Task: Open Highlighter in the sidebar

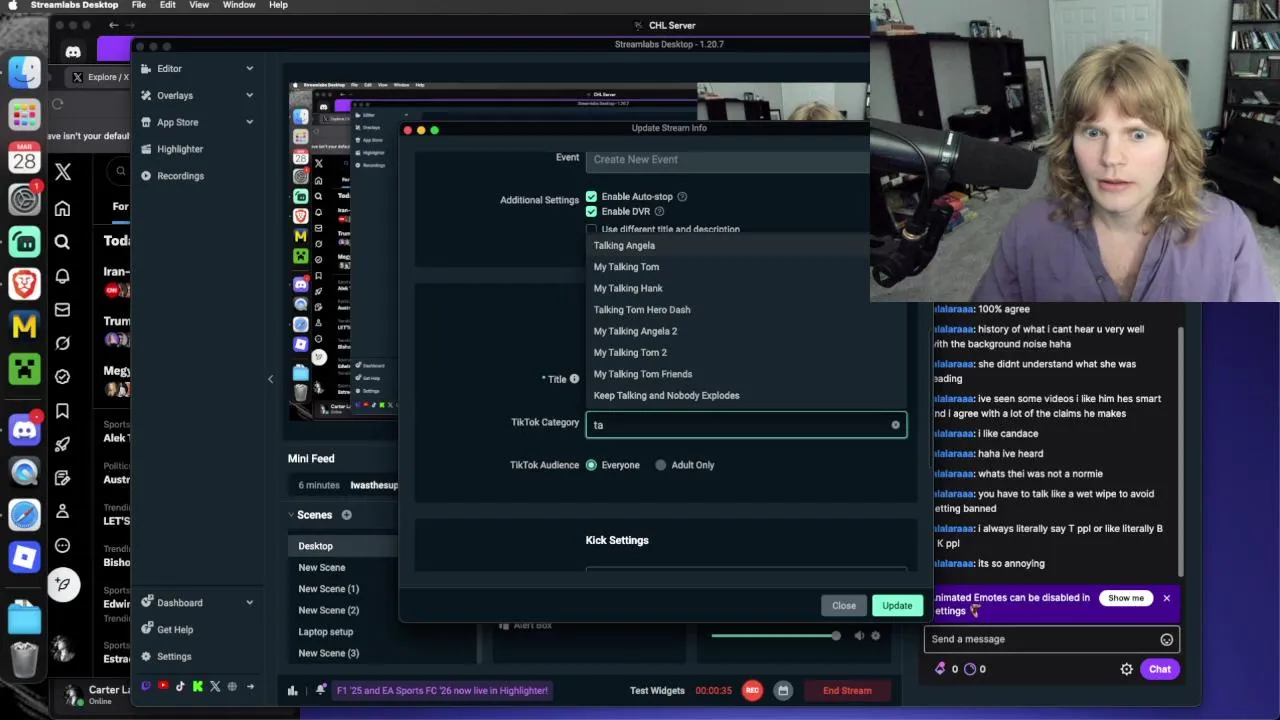Action: click(180, 149)
